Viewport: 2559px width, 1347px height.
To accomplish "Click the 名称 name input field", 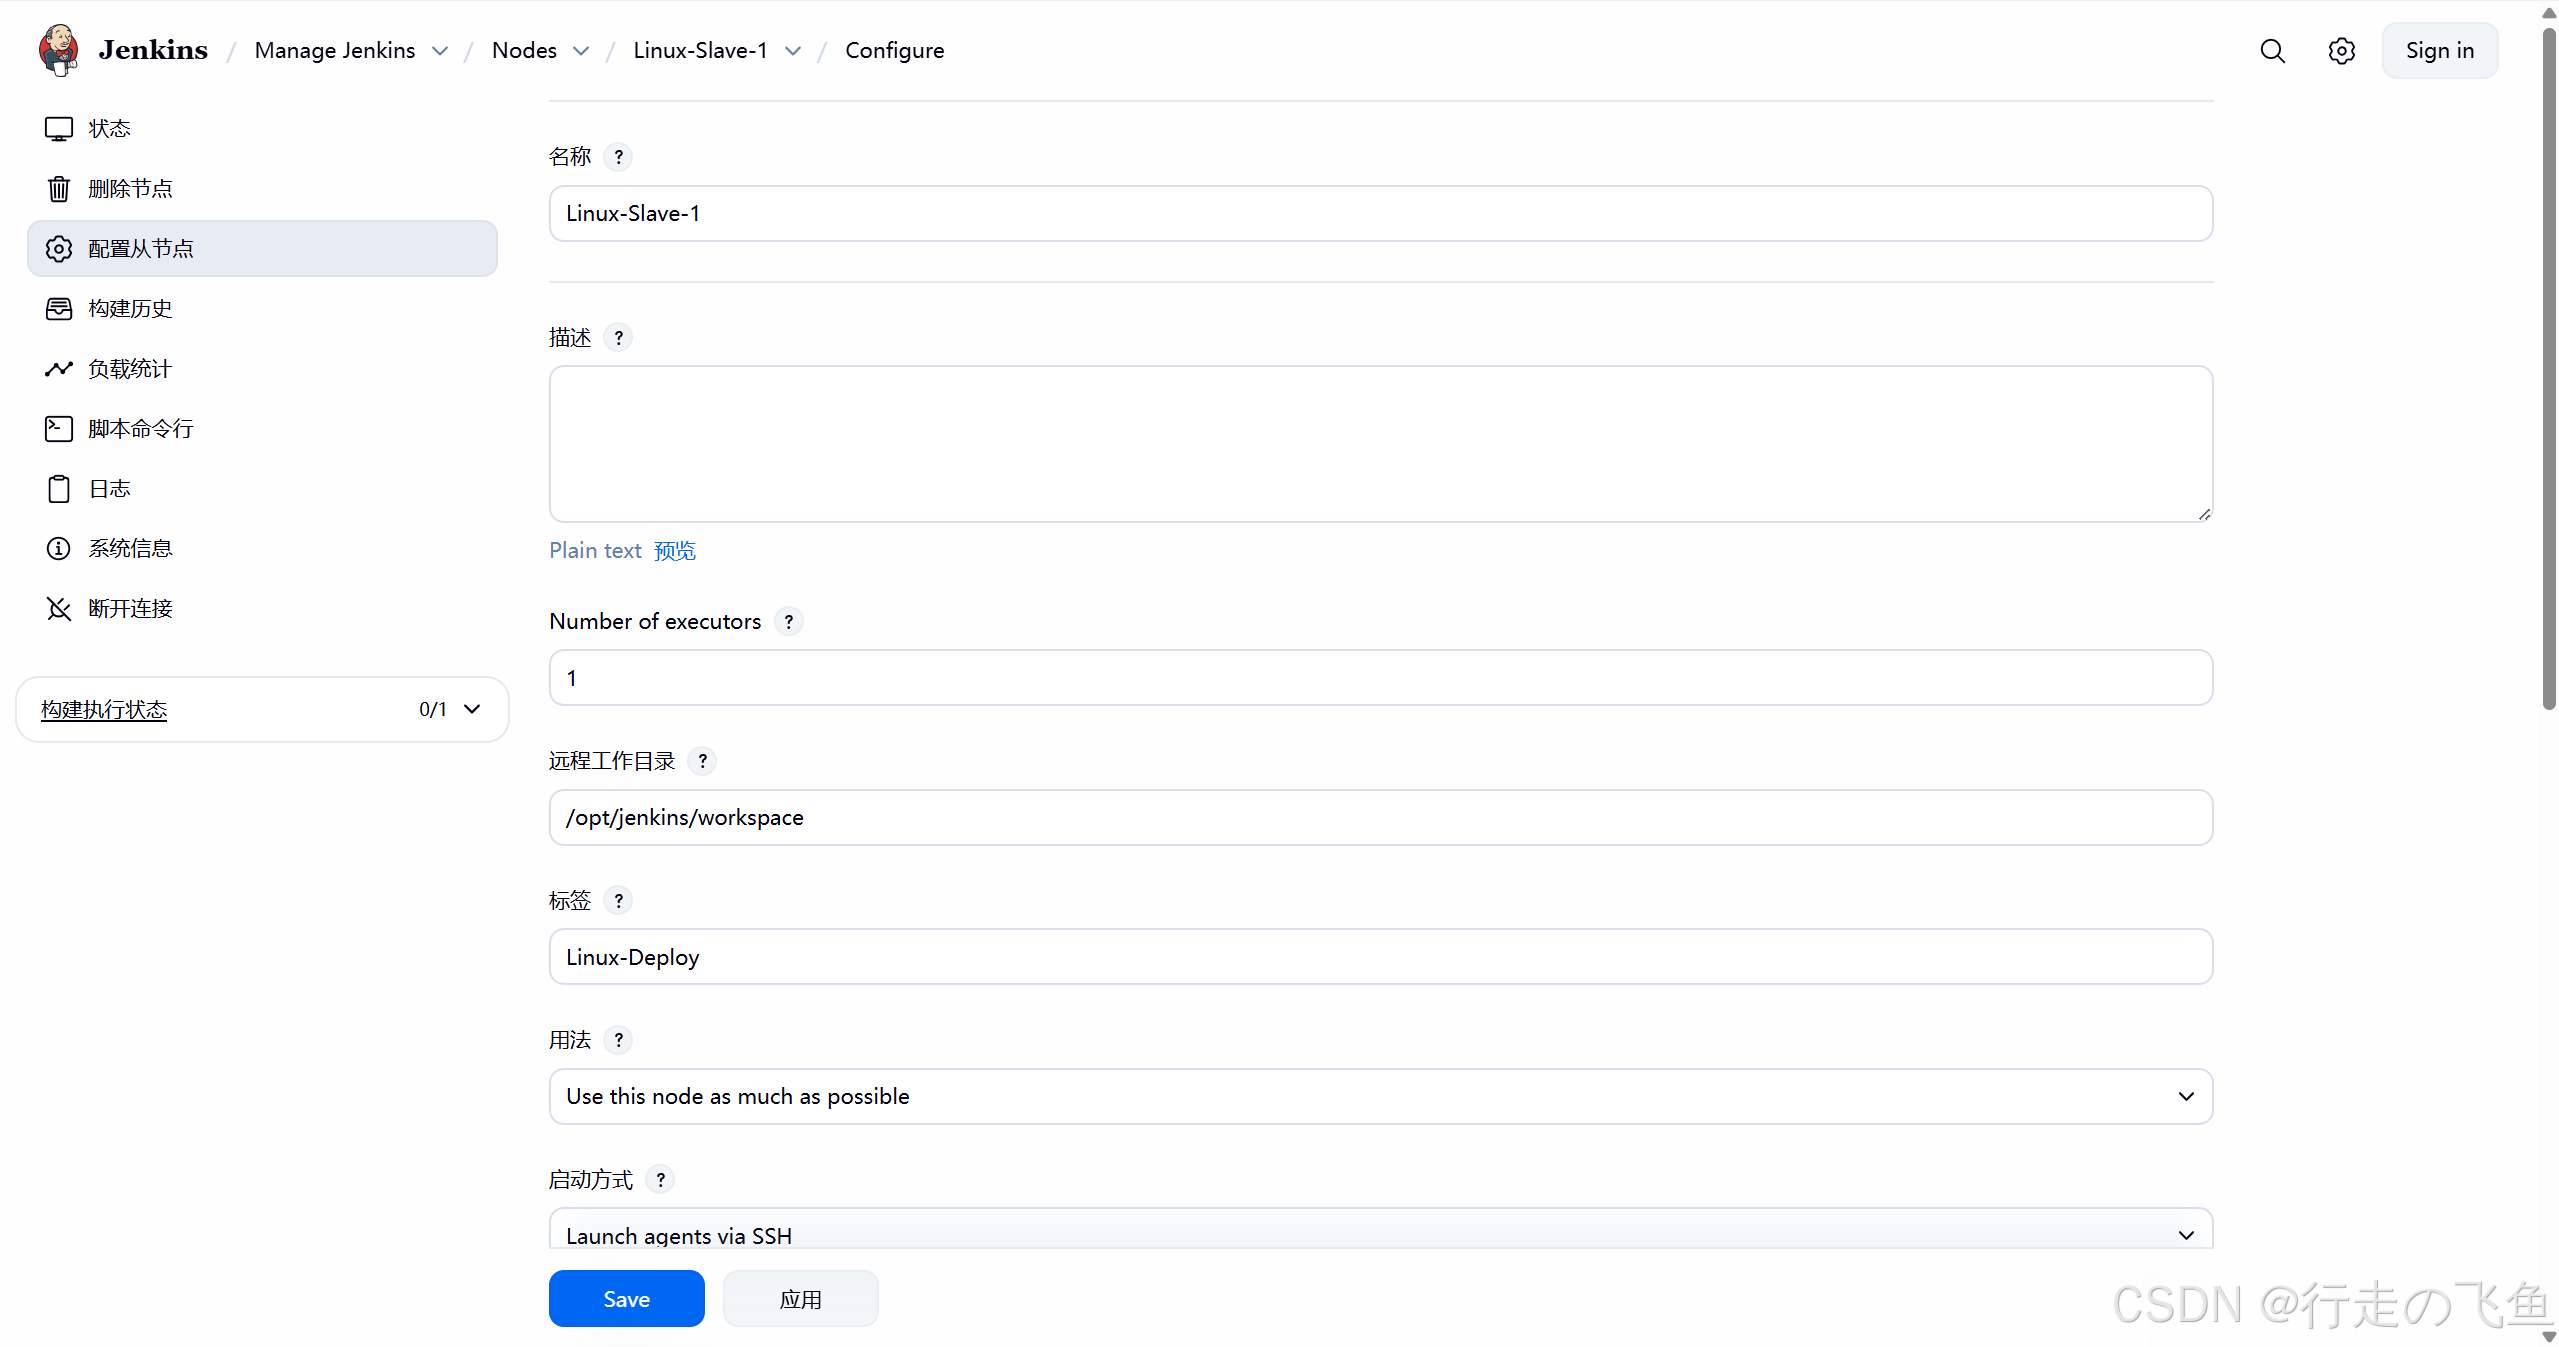I will 1380,214.
